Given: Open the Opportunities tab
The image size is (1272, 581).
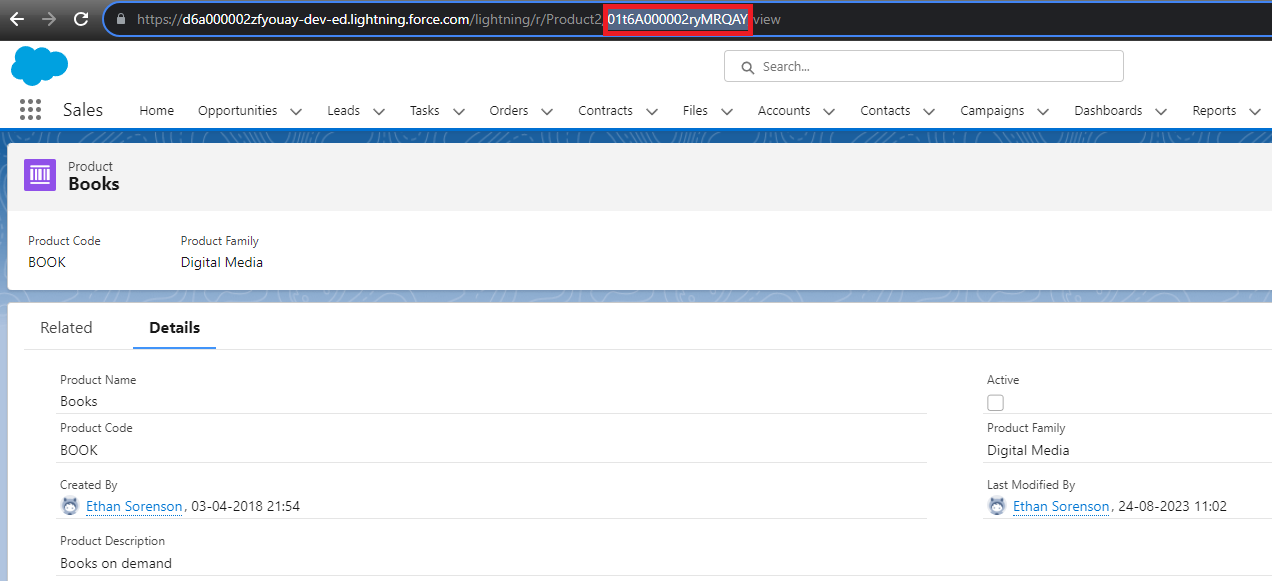Looking at the screenshot, I should (x=238, y=111).
